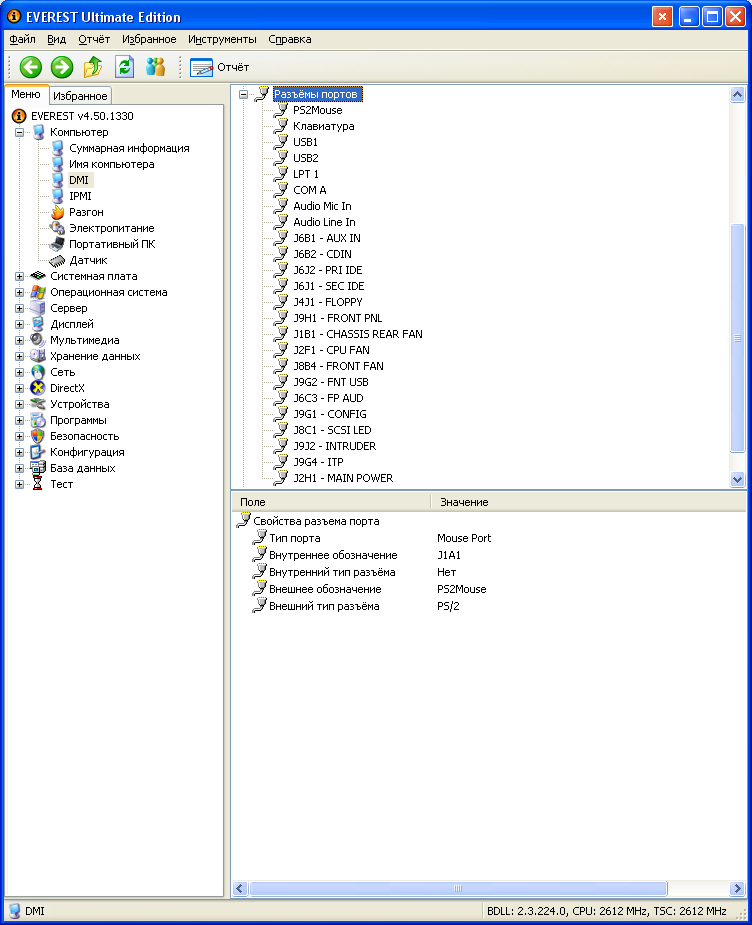The image size is (752, 925).
Task: Select the IPMI tree item
Action: [80, 196]
